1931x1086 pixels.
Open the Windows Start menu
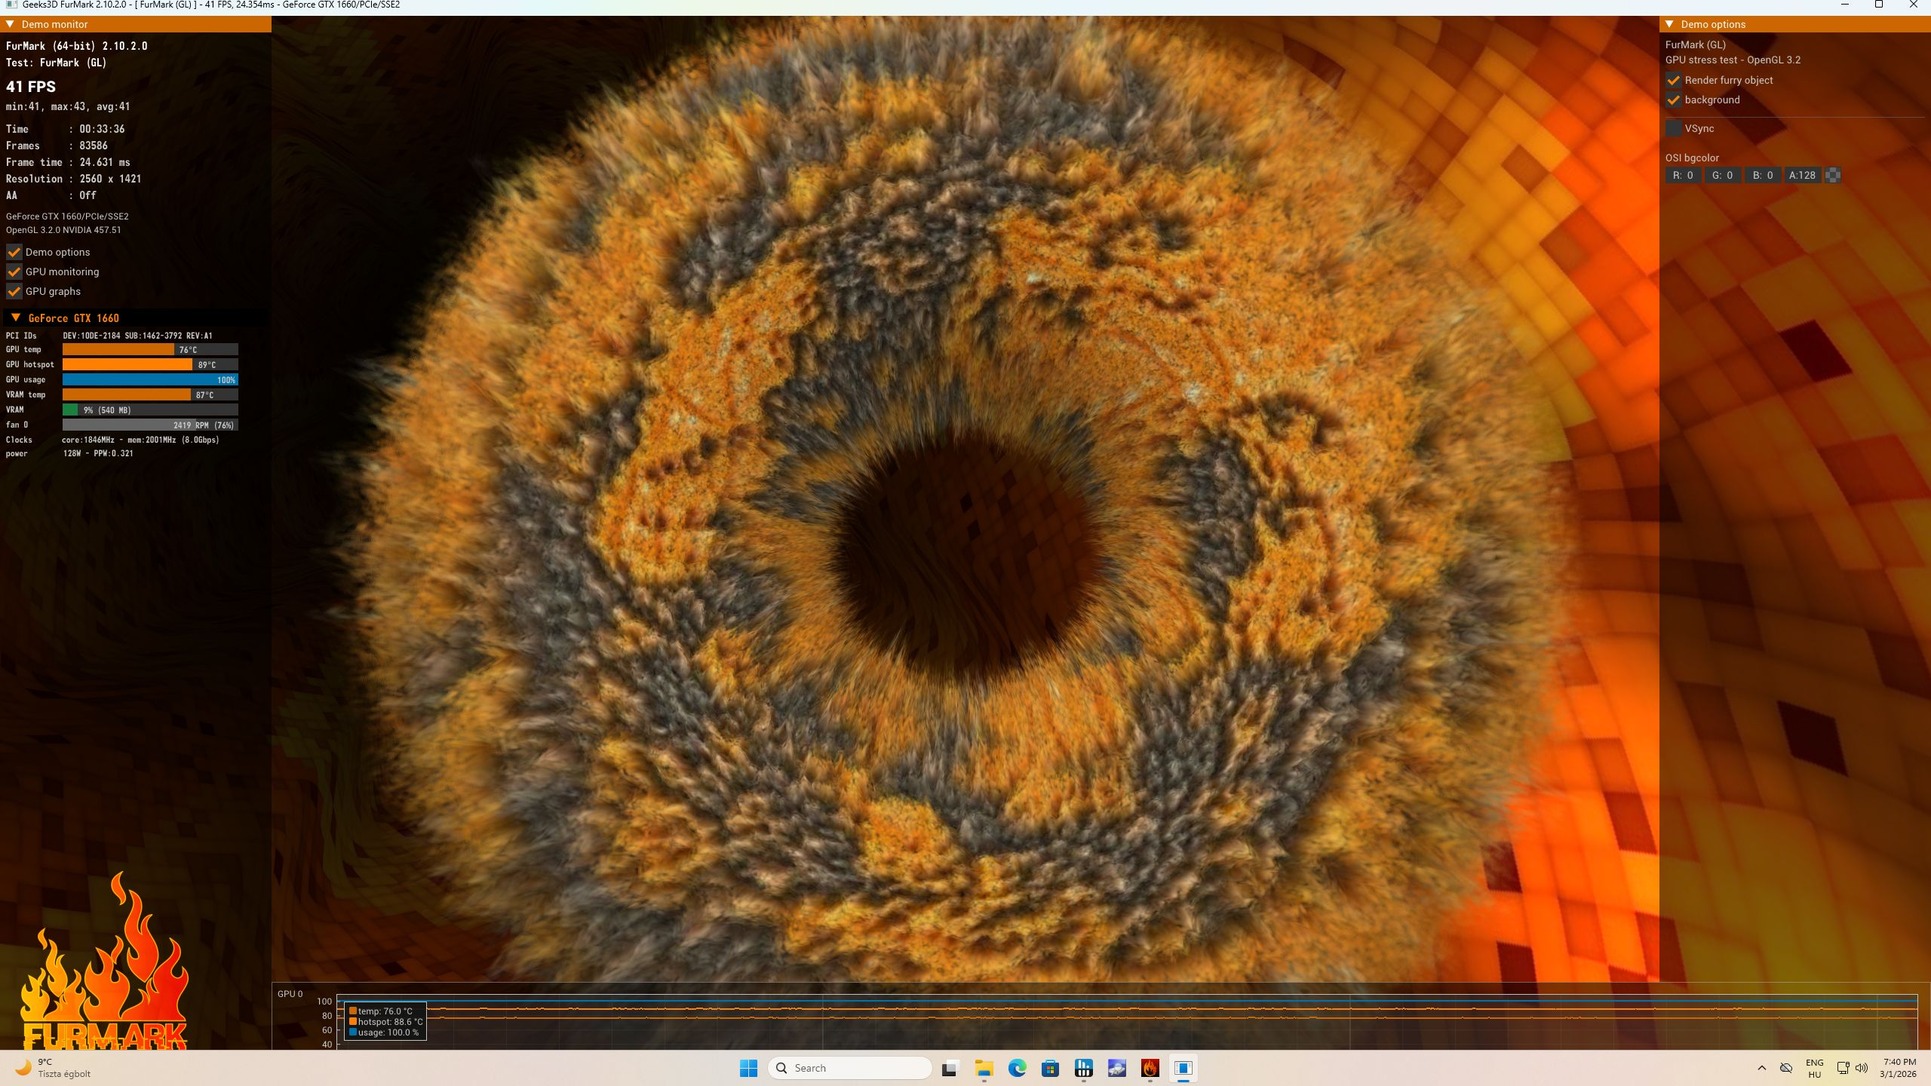(x=748, y=1068)
